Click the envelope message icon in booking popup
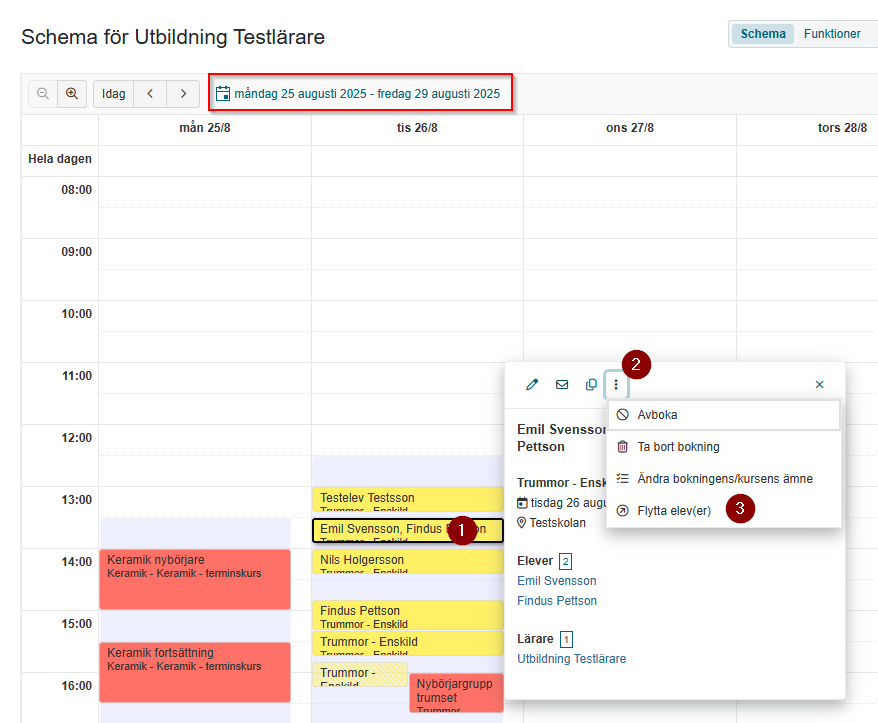878x723 pixels. [x=562, y=384]
